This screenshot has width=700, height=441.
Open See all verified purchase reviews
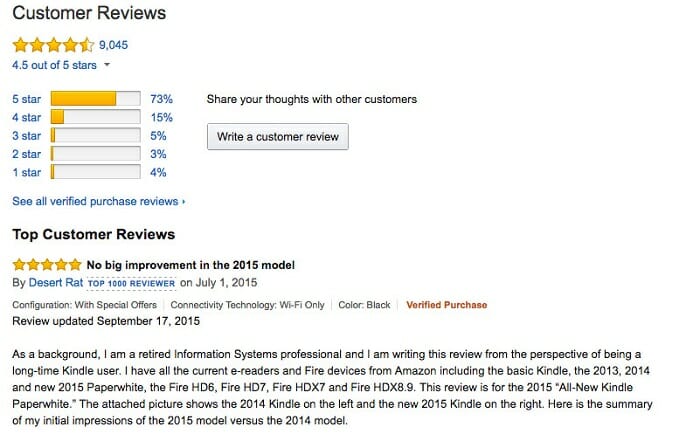point(95,201)
